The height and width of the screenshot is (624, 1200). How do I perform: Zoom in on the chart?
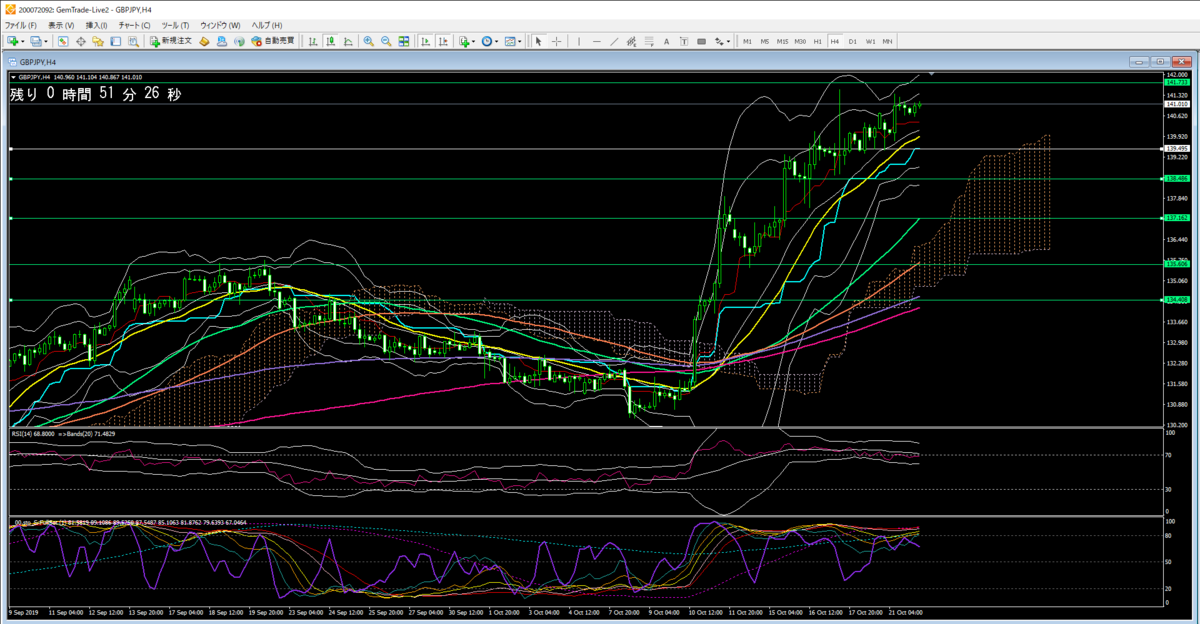pos(368,41)
